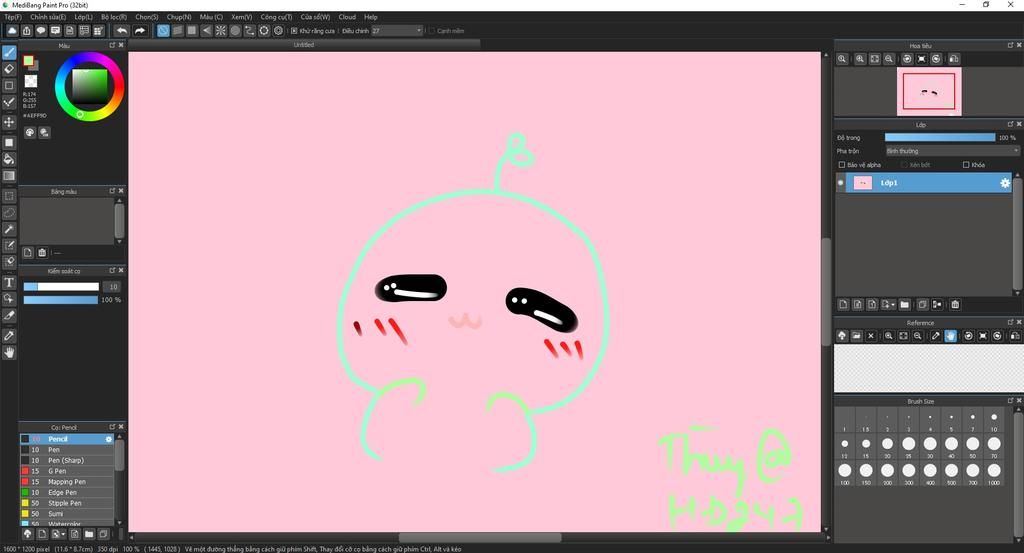Image resolution: width=1024 pixels, height=553 pixels.
Task: Click the radial snap guide icon
Action: tap(221, 31)
